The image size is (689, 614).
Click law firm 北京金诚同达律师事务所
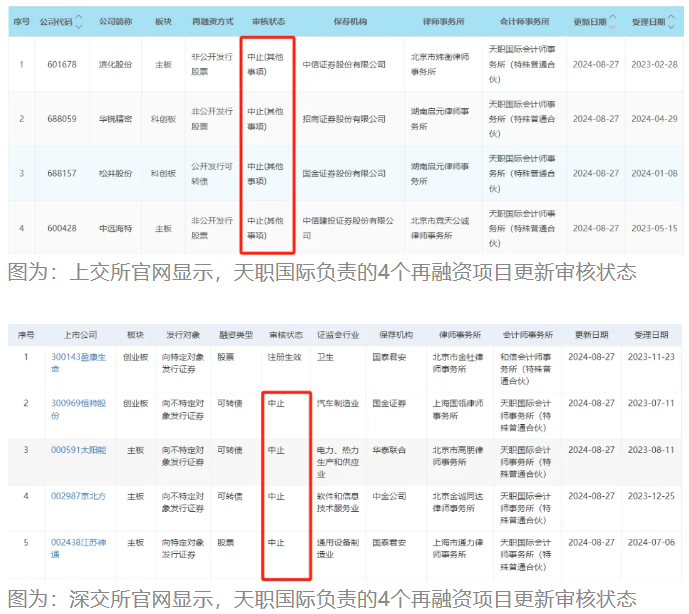pos(458,502)
